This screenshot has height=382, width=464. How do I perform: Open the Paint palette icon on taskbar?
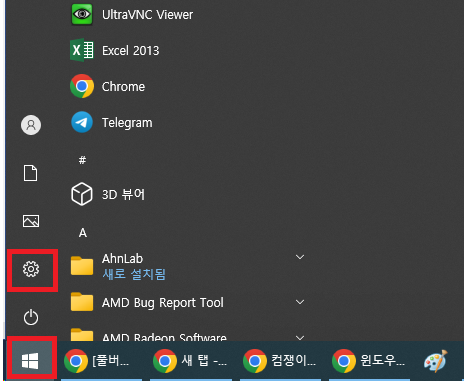[x=435, y=361]
